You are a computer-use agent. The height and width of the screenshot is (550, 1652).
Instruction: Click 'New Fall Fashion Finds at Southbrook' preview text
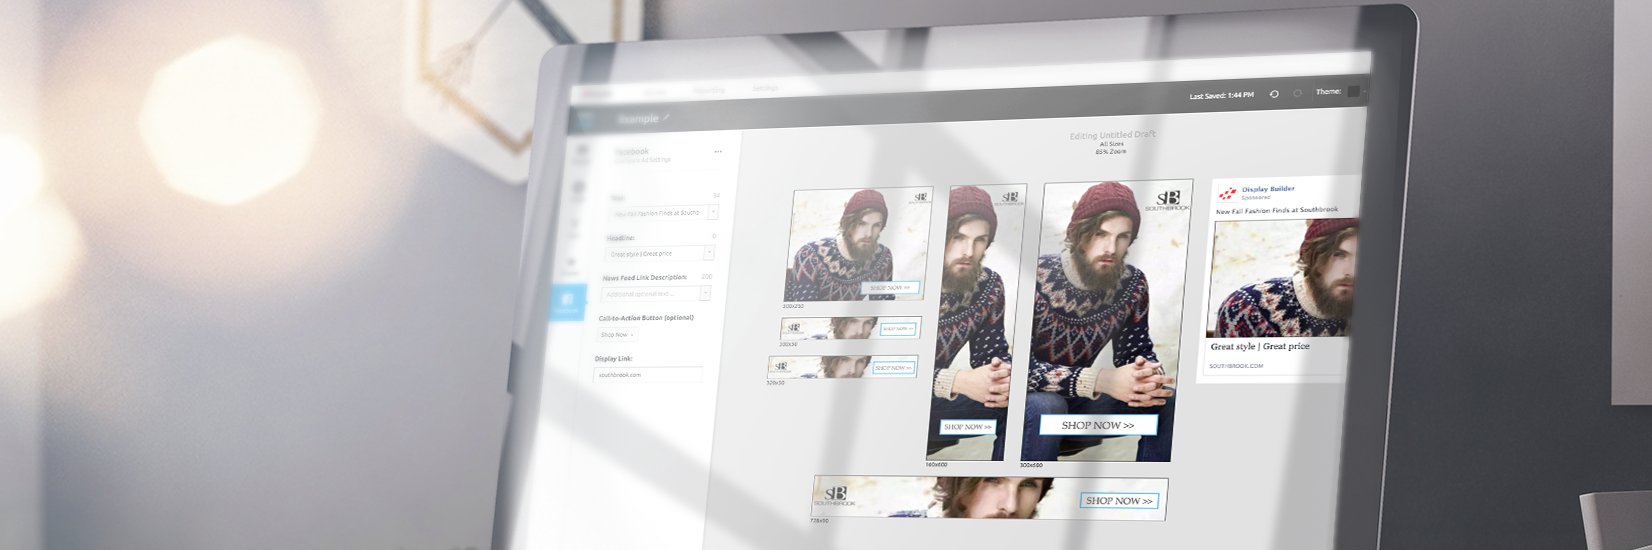pyautogui.click(x=1277, y=210)
